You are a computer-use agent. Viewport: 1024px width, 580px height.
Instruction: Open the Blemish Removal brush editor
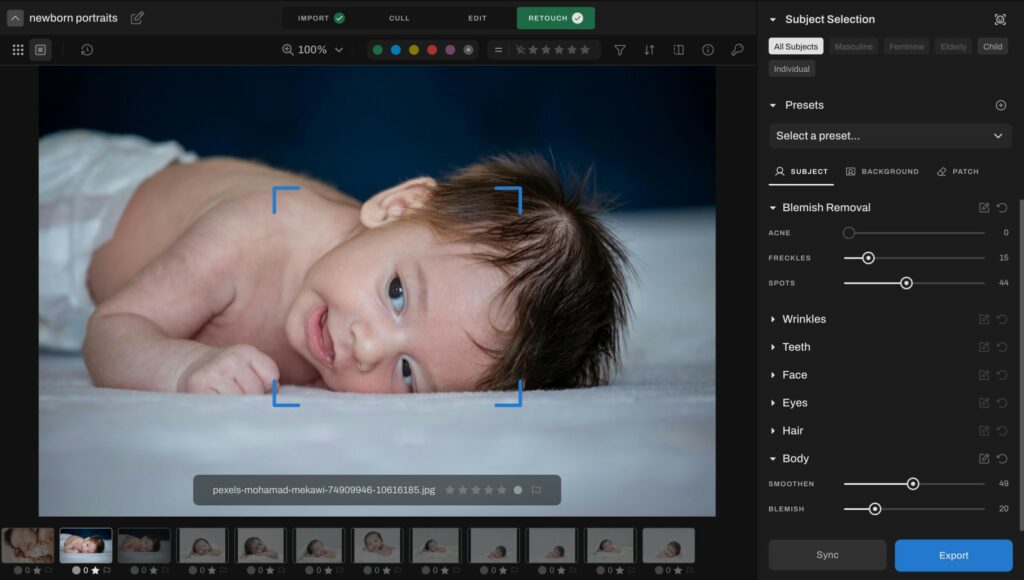pos(985,207)
